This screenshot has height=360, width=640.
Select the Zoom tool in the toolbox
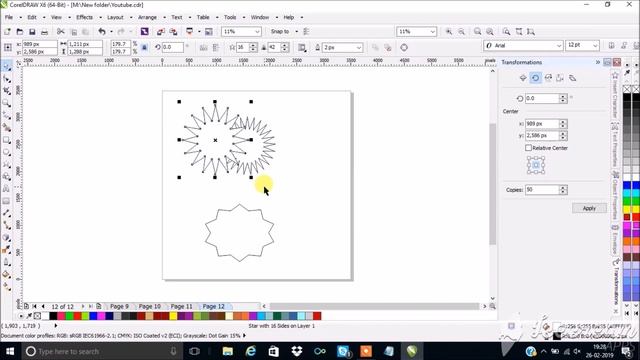7,103
